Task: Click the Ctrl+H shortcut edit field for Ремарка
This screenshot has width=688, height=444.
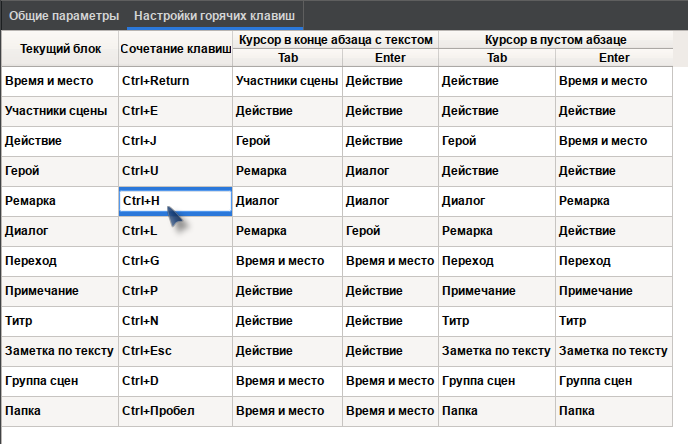Action: pos(176,201)
